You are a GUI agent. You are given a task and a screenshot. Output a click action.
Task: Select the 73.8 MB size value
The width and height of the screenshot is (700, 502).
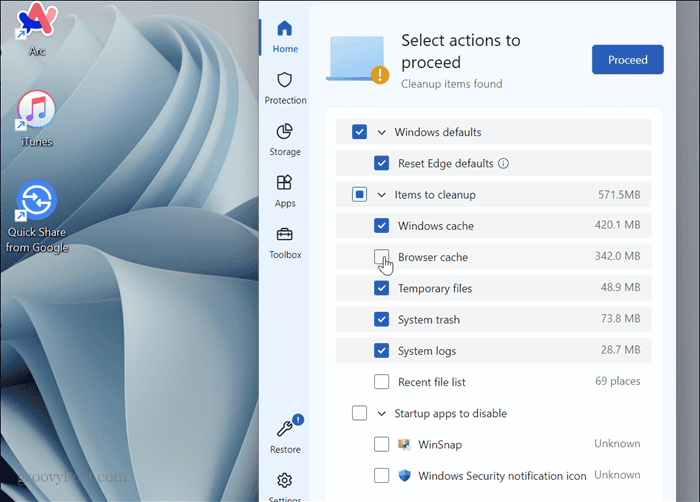pos(620,318)
